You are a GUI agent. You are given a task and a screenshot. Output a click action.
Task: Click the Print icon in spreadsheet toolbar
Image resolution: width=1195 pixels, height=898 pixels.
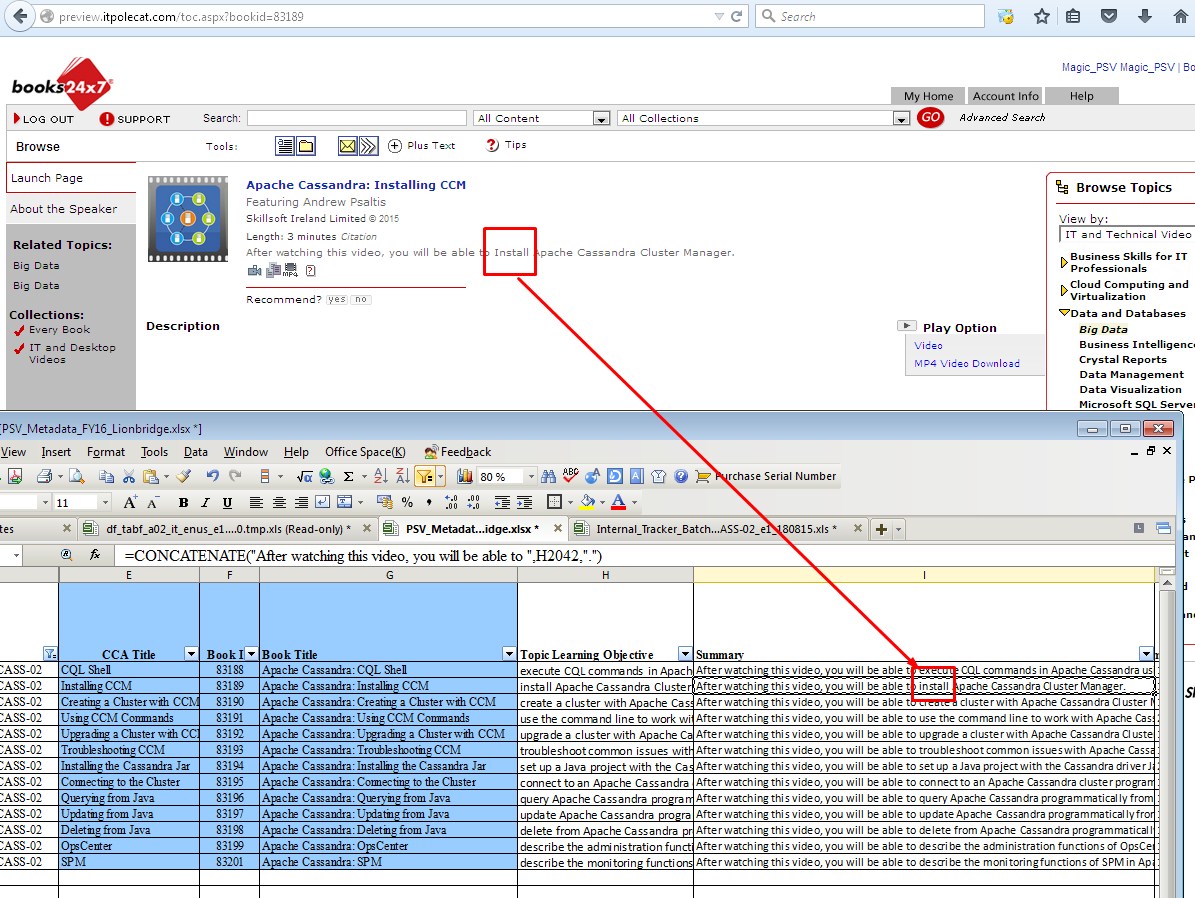44,476
